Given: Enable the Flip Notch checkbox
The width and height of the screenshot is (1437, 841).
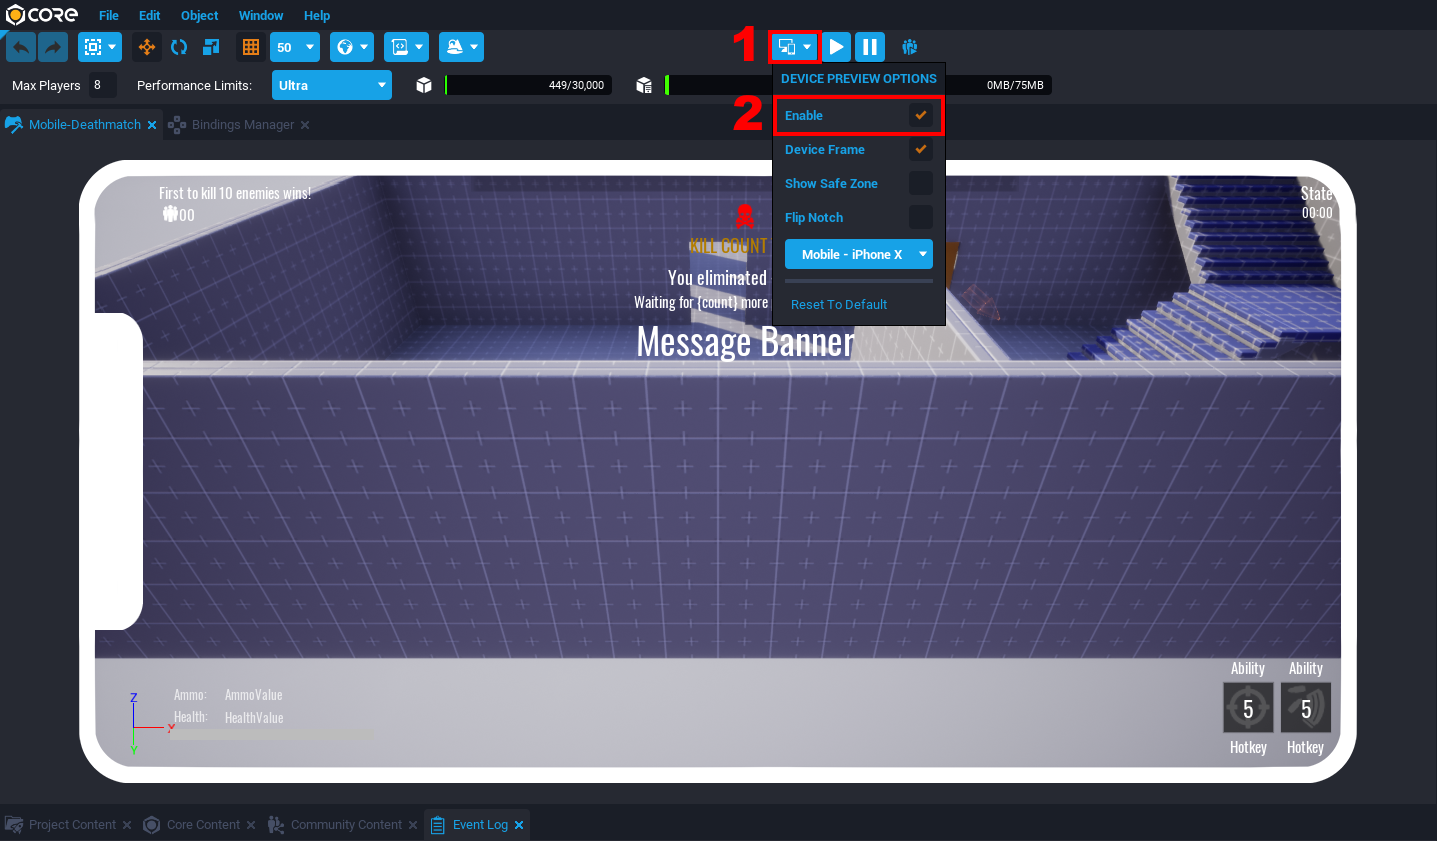Looking at the screenshot, I should tap(920, 218).
